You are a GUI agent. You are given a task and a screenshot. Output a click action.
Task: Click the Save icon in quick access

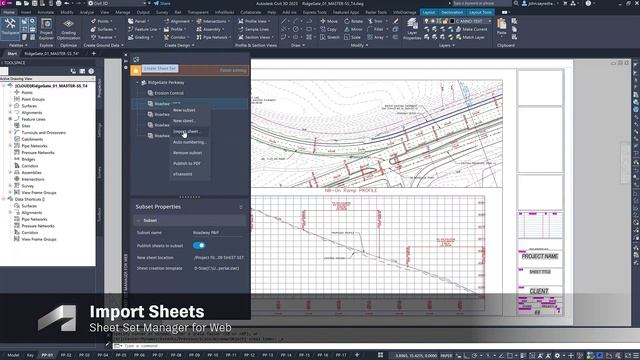click(35, 3)
